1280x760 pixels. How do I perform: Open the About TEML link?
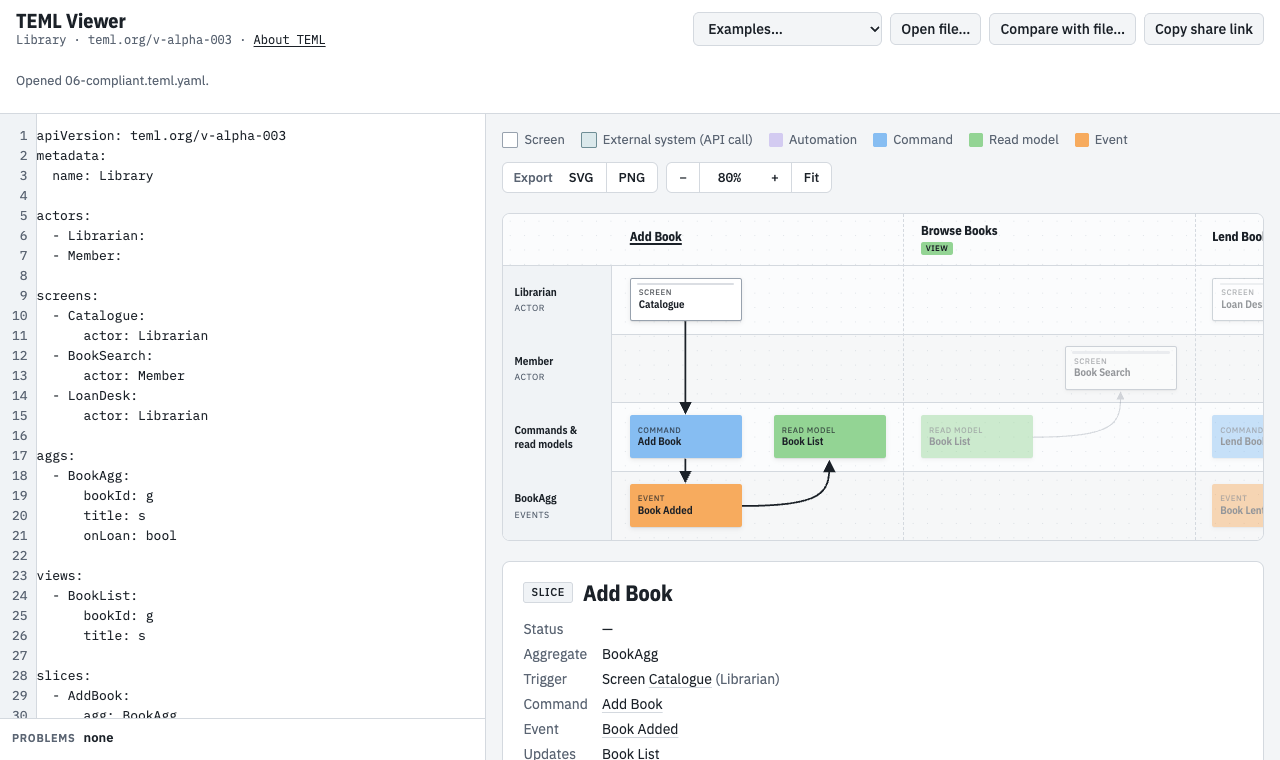point(289,40)
